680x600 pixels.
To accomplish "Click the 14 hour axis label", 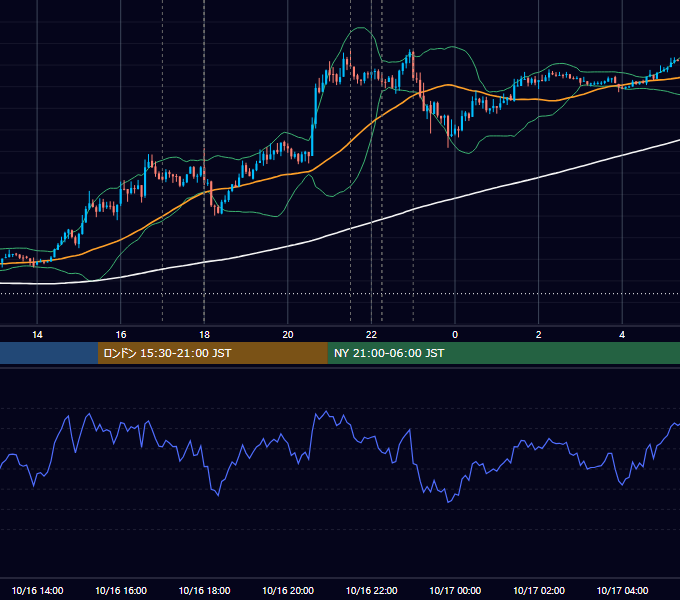I will (37, 335).
